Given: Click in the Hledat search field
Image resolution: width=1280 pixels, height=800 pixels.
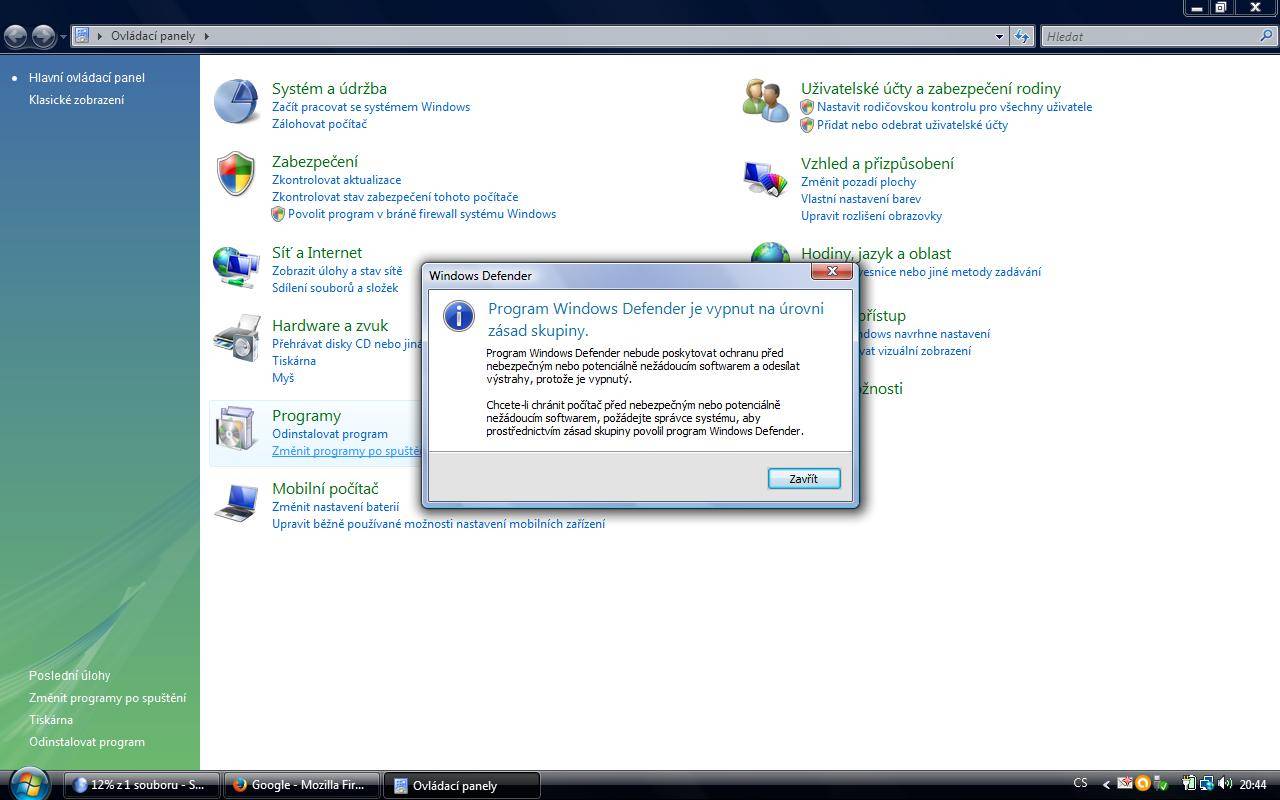Looking at the screenshot, I should point(1150,36).
